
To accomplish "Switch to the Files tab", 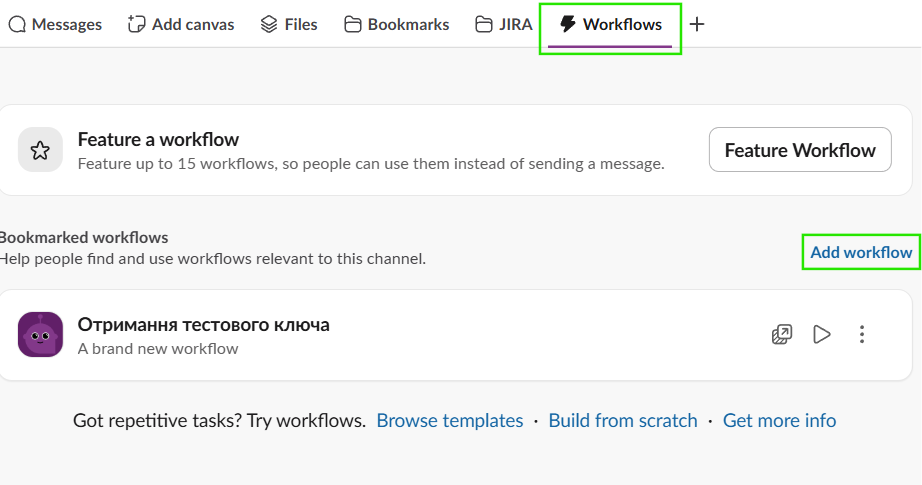I will pos(289,25).
